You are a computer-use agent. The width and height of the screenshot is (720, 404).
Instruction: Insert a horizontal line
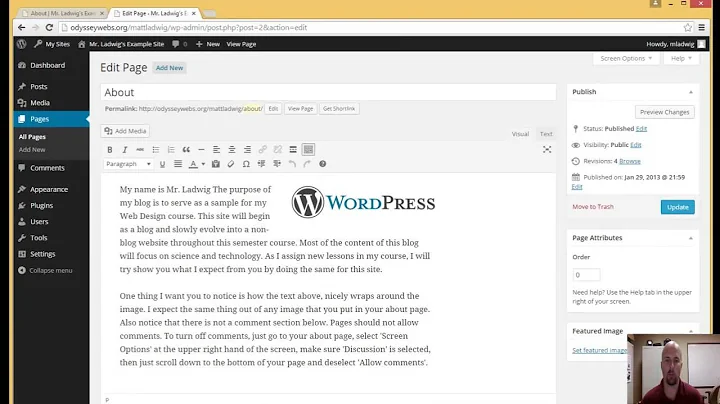[x=201, y=150]
